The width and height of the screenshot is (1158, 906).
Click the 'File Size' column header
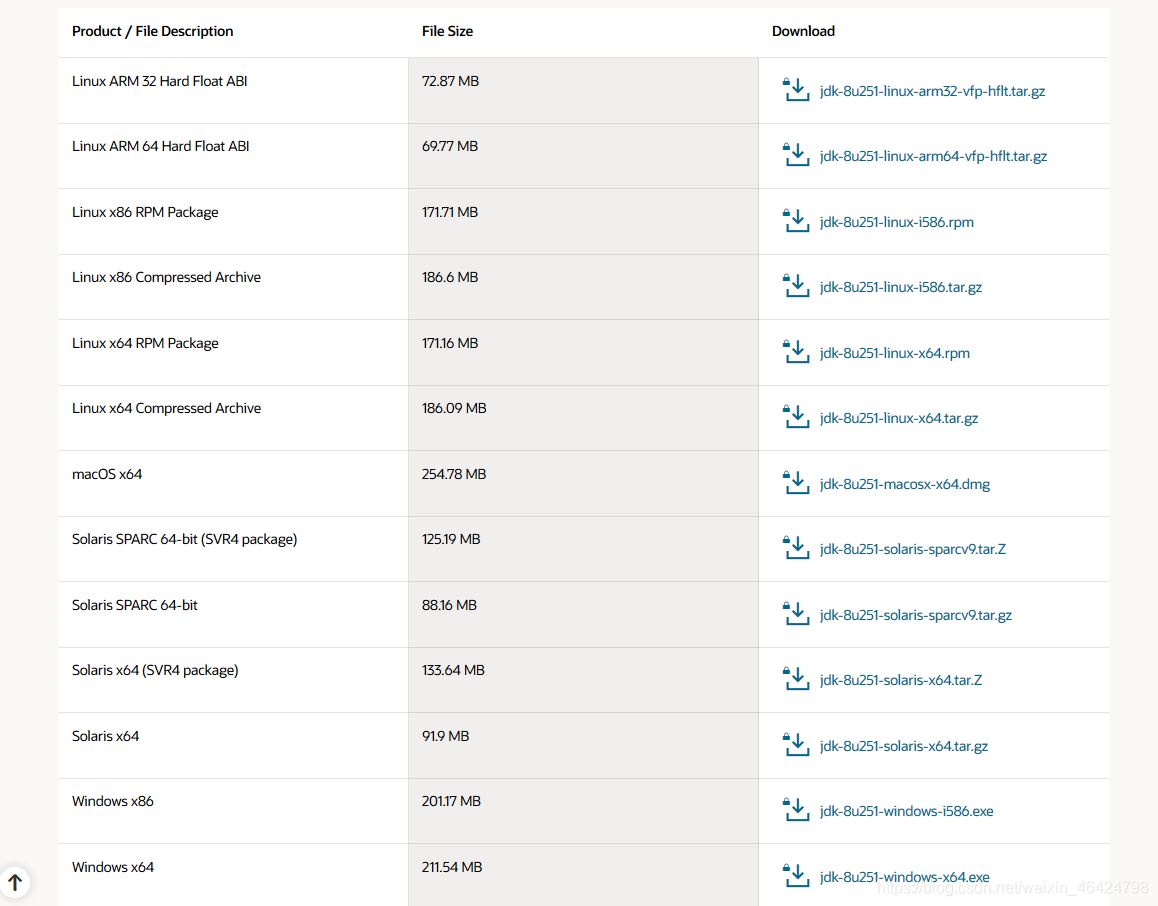(x=447, y=31)
